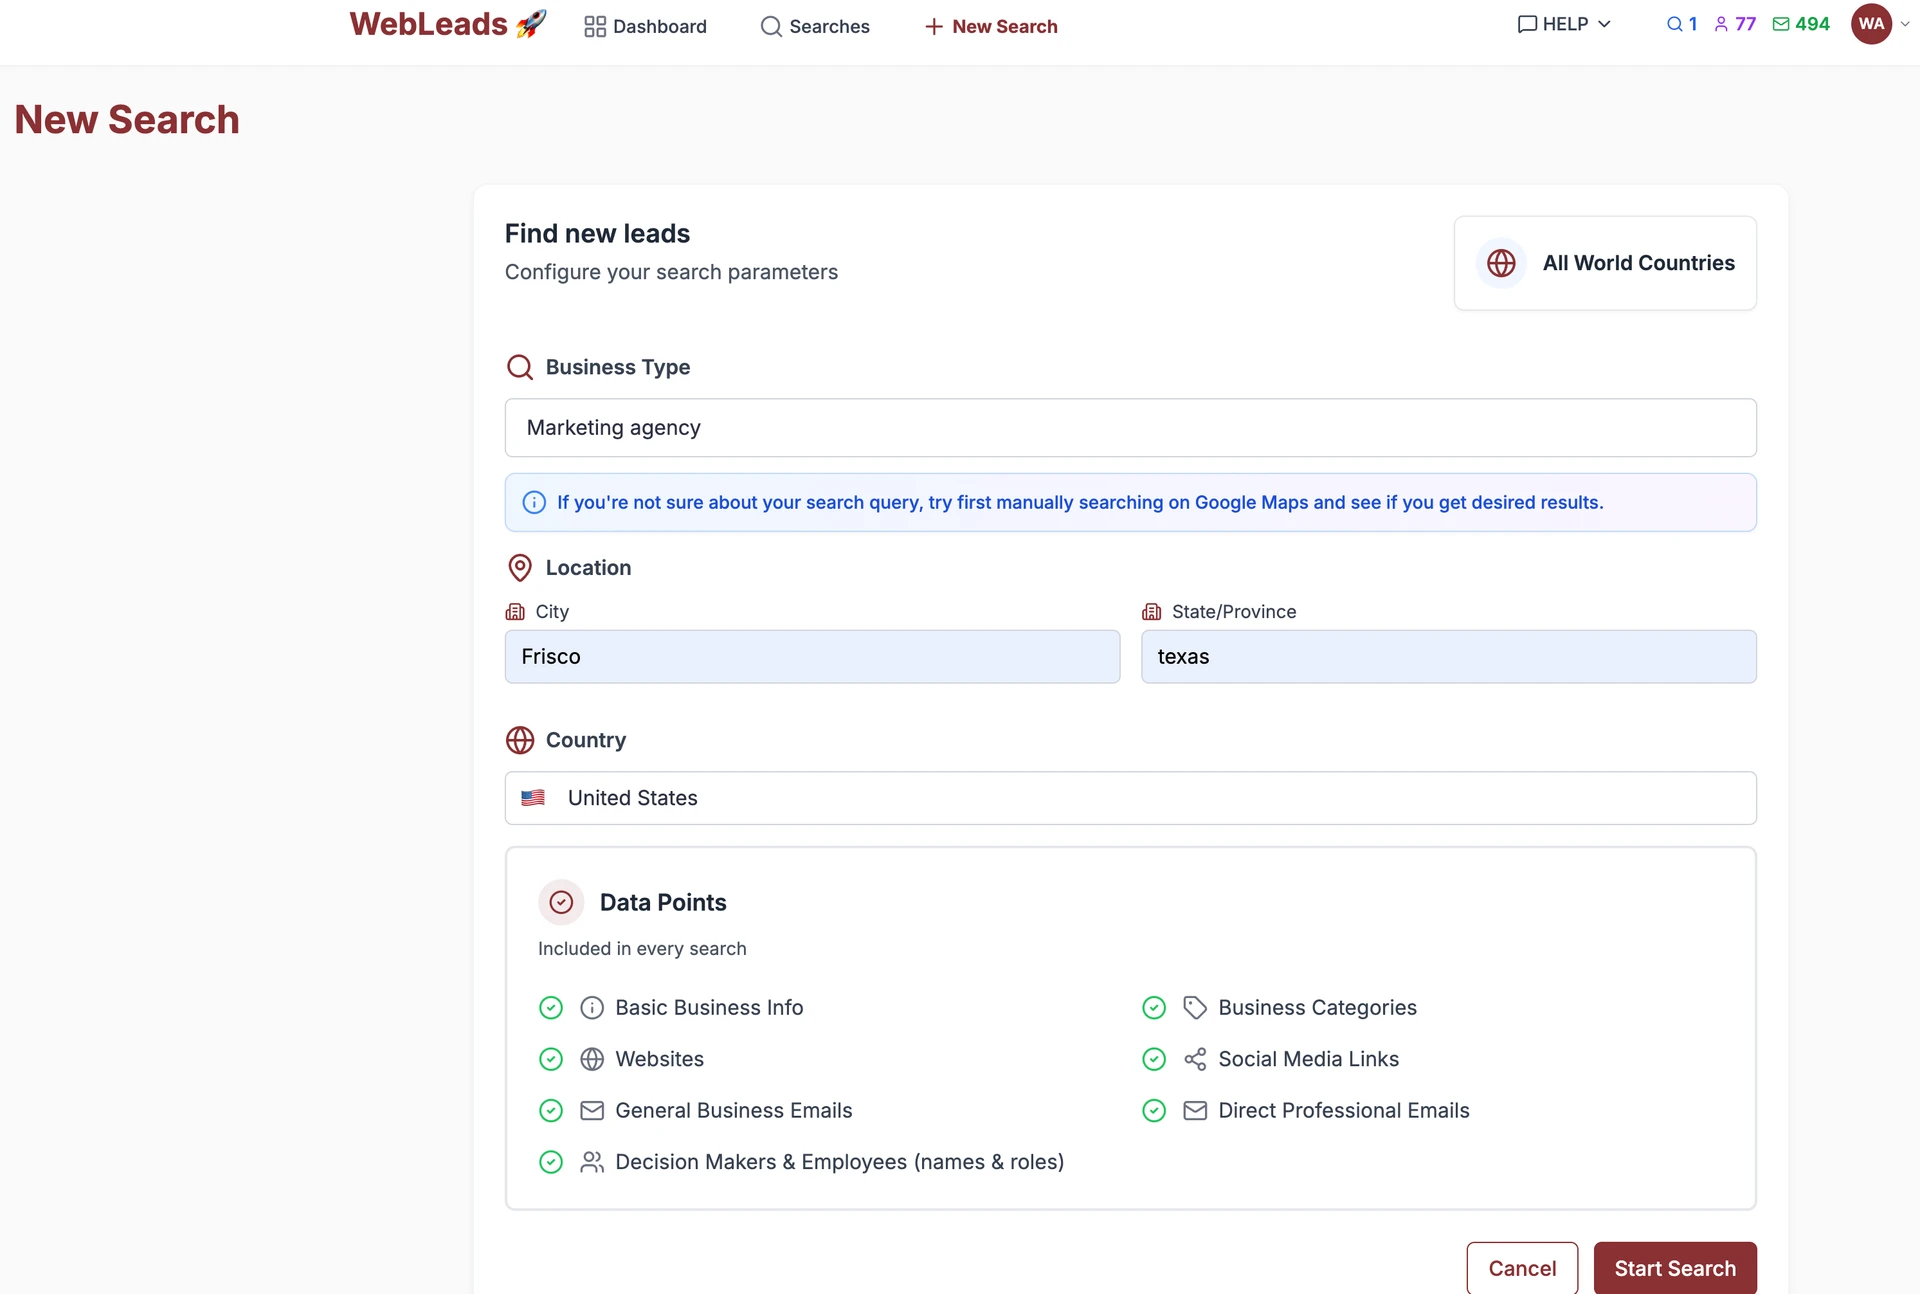This screenshot has width=1920, height=1294.
Task: Open the HELP dropdown menu
Action: click(x=1564, y=24)
